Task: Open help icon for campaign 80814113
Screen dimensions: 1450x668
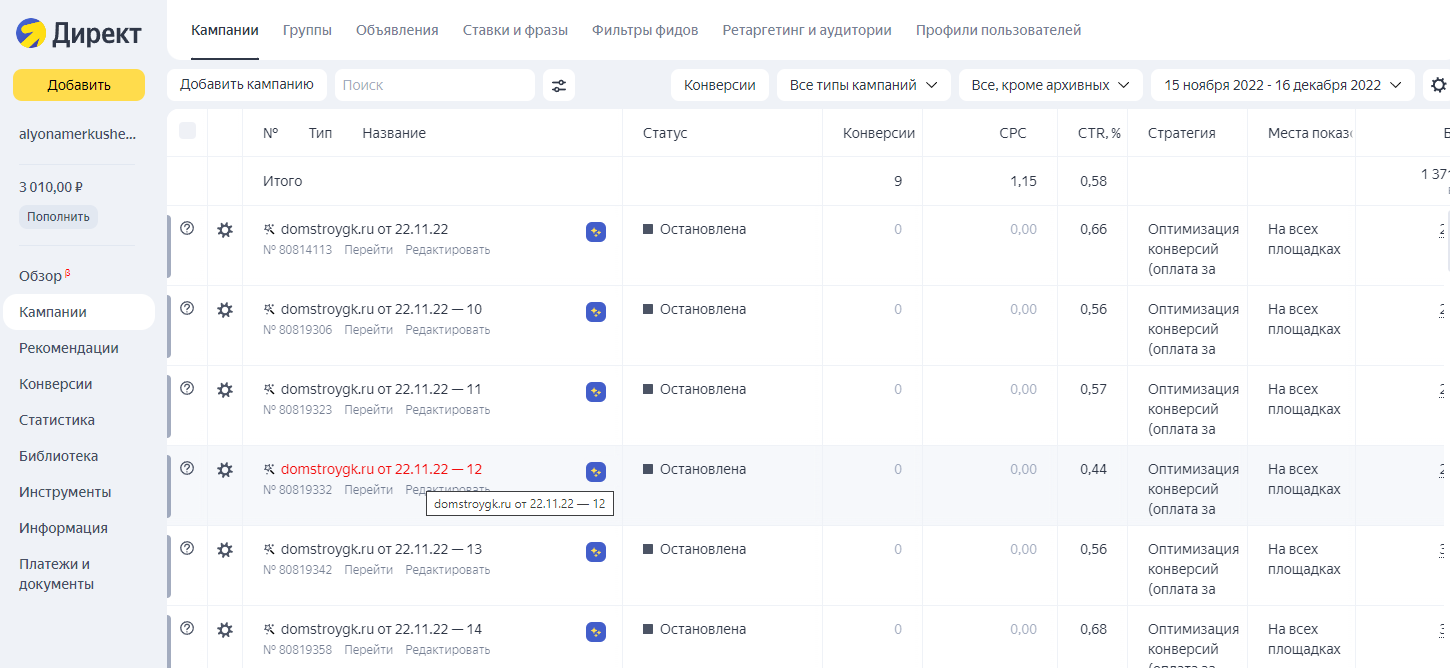Action: click(187, 228)
